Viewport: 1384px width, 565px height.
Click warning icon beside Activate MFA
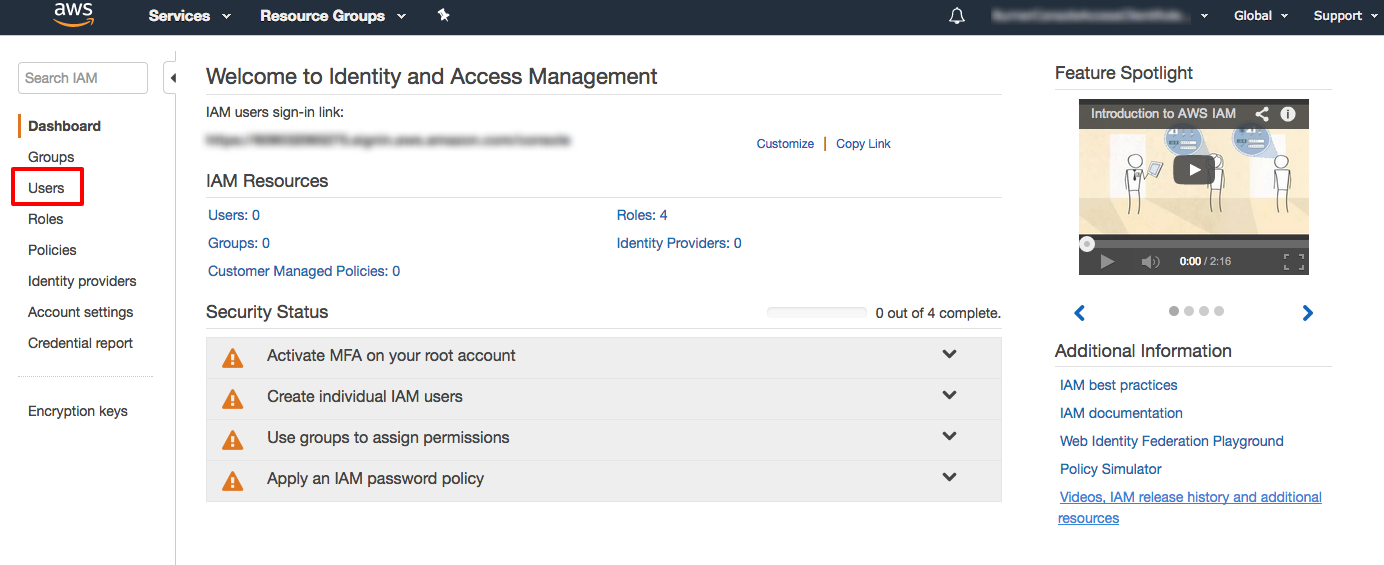click(x=232, y=357)
